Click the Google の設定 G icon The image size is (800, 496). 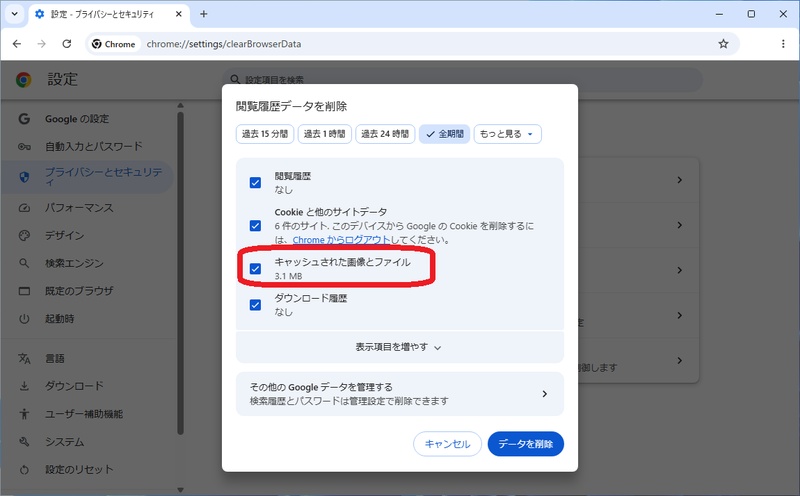pyautogui.click(x=24, y=119)
